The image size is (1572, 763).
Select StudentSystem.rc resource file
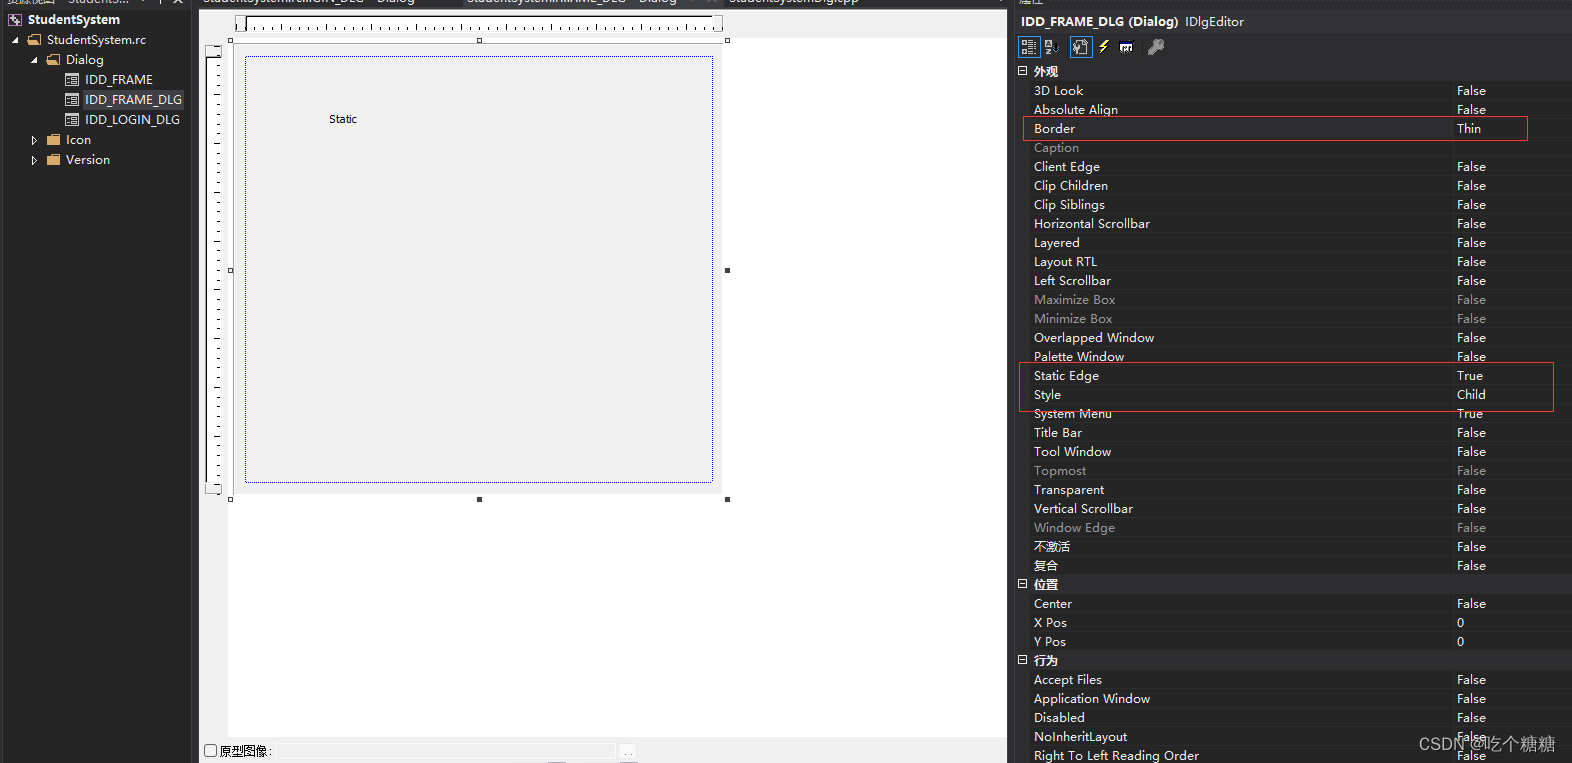click(96, 40)
